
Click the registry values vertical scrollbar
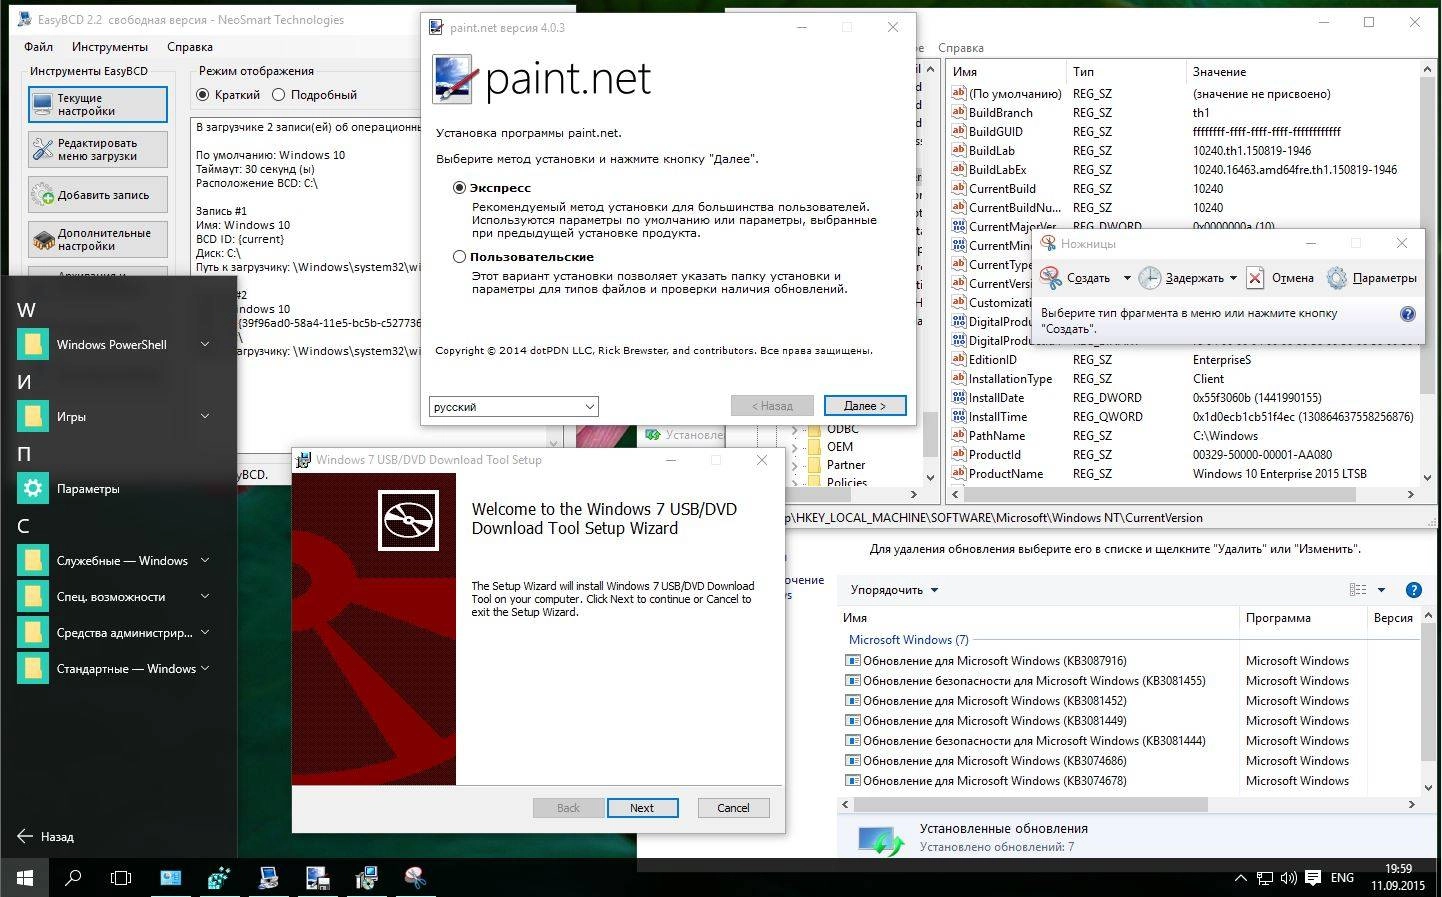pos(1426,237)
